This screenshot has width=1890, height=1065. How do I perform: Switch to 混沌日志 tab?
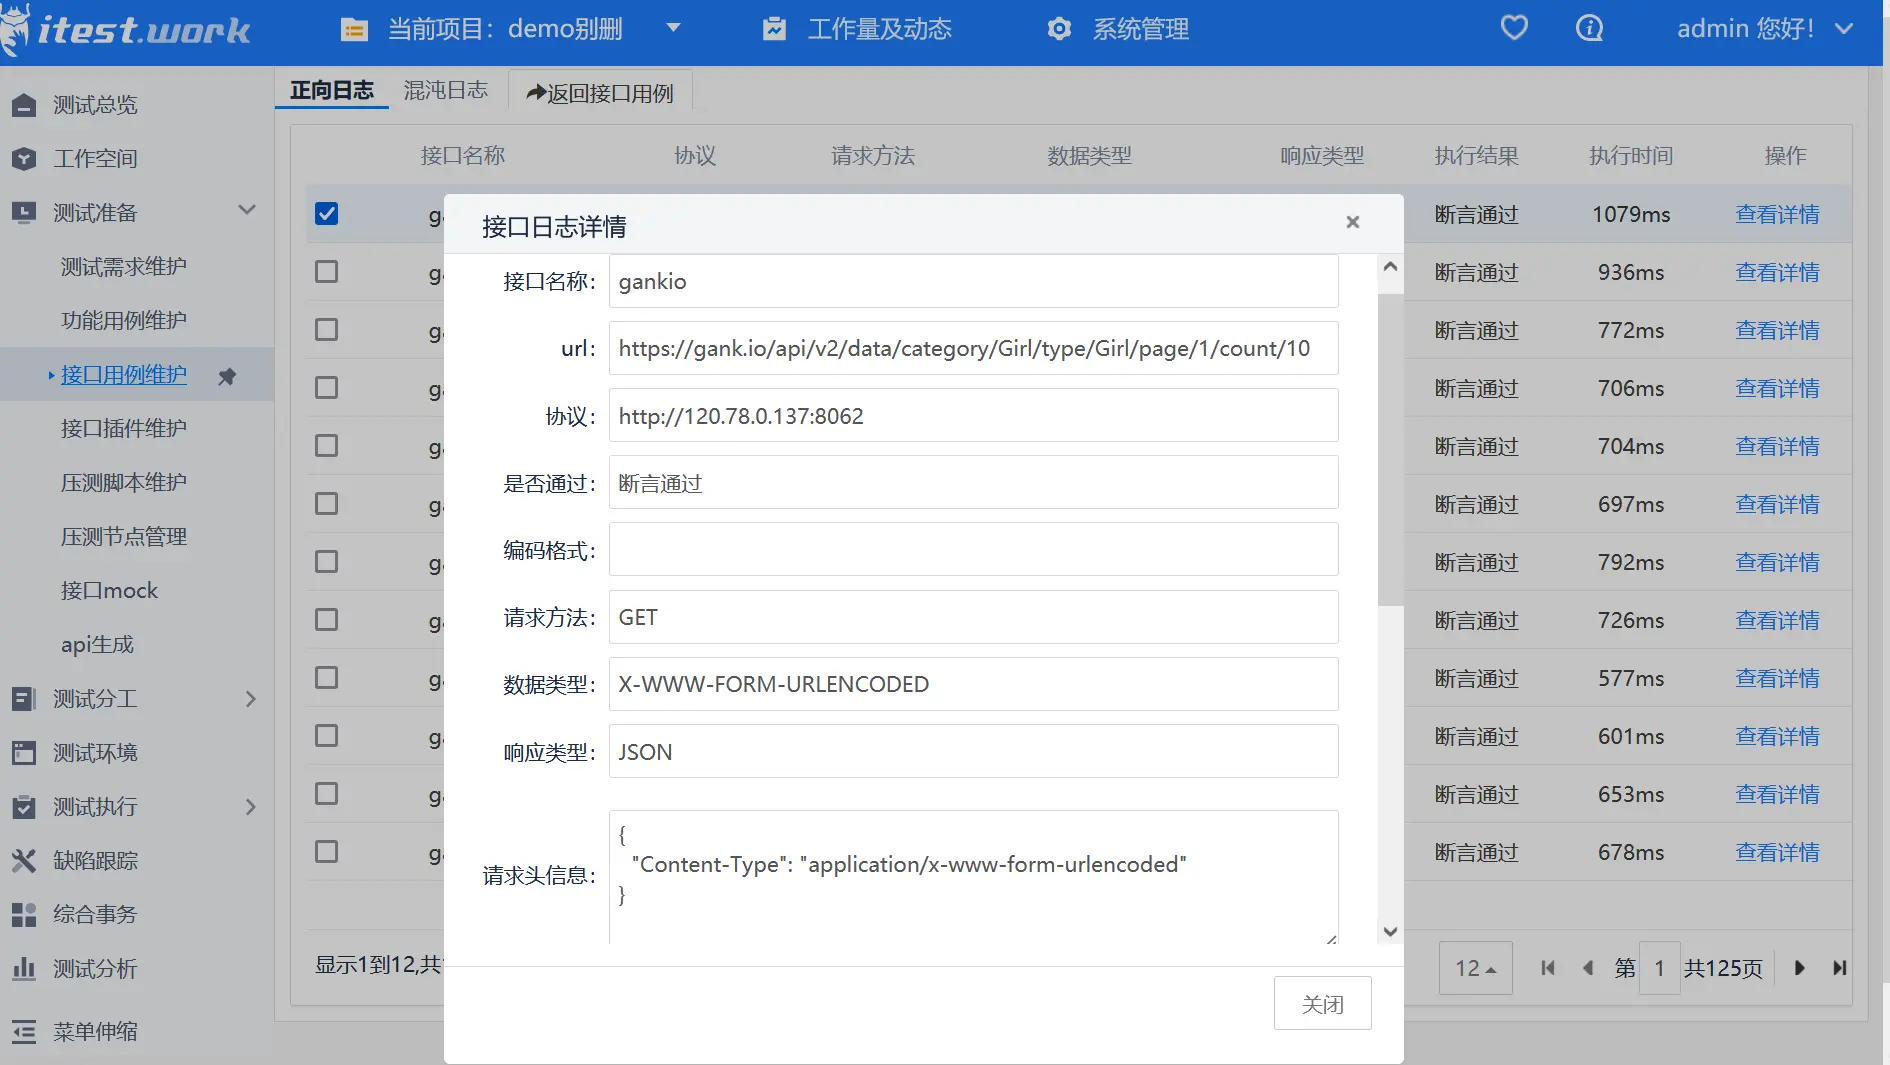coord(446,90)
